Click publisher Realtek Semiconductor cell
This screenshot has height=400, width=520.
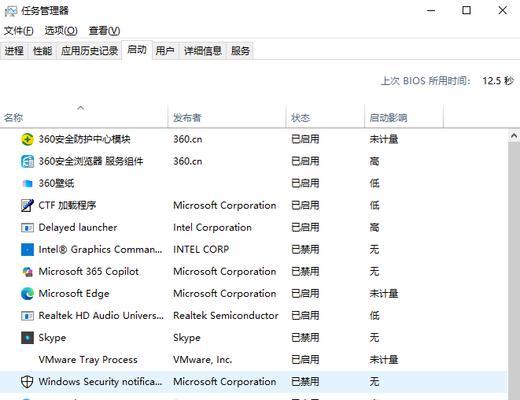pos(226,315)
